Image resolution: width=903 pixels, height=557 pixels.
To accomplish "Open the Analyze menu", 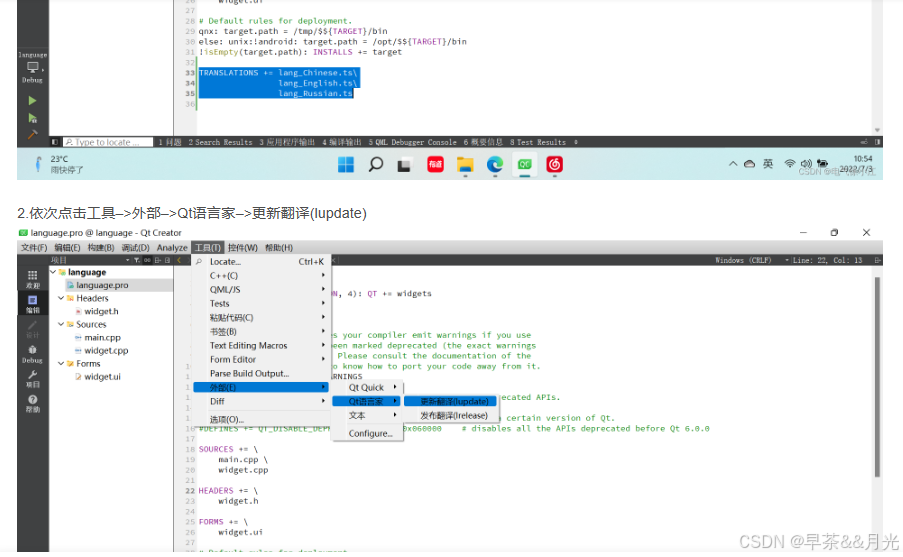I will tap(172, 248).
